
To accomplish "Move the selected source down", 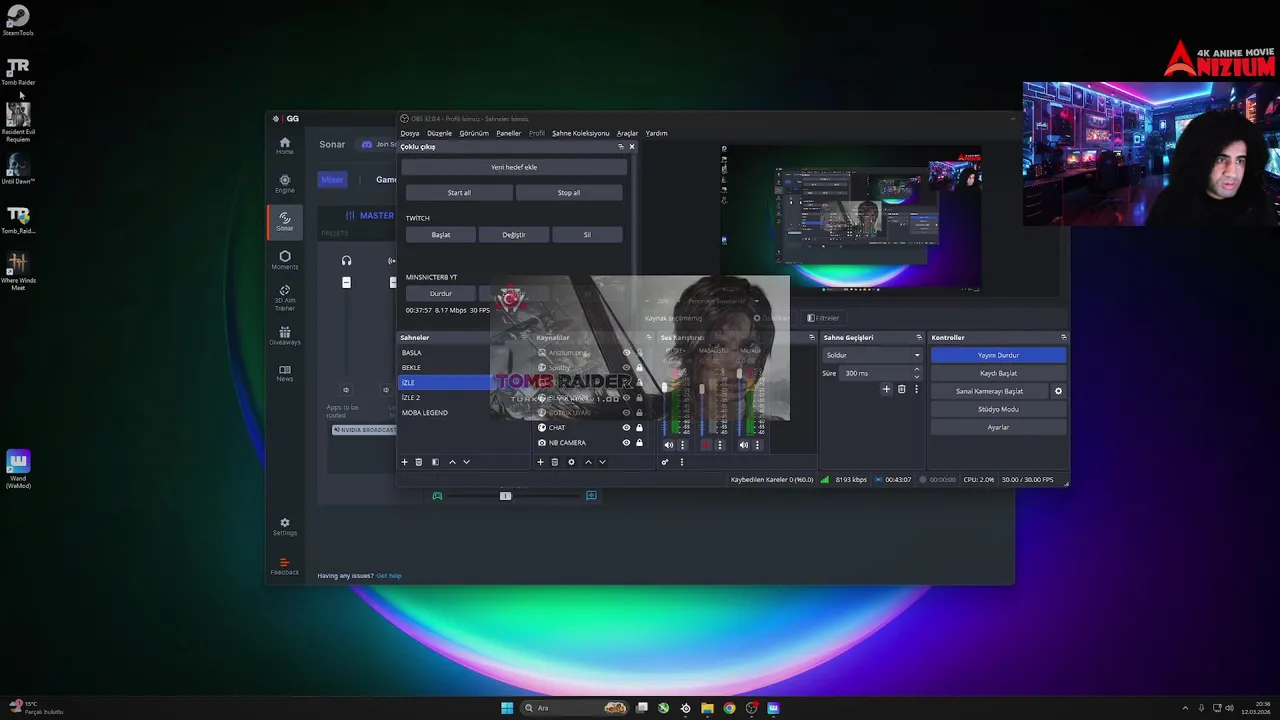I will click(602, 462).
